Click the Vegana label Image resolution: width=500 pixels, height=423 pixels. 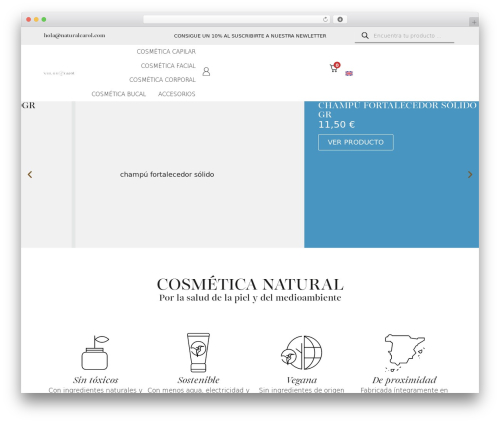coord(302,380)
